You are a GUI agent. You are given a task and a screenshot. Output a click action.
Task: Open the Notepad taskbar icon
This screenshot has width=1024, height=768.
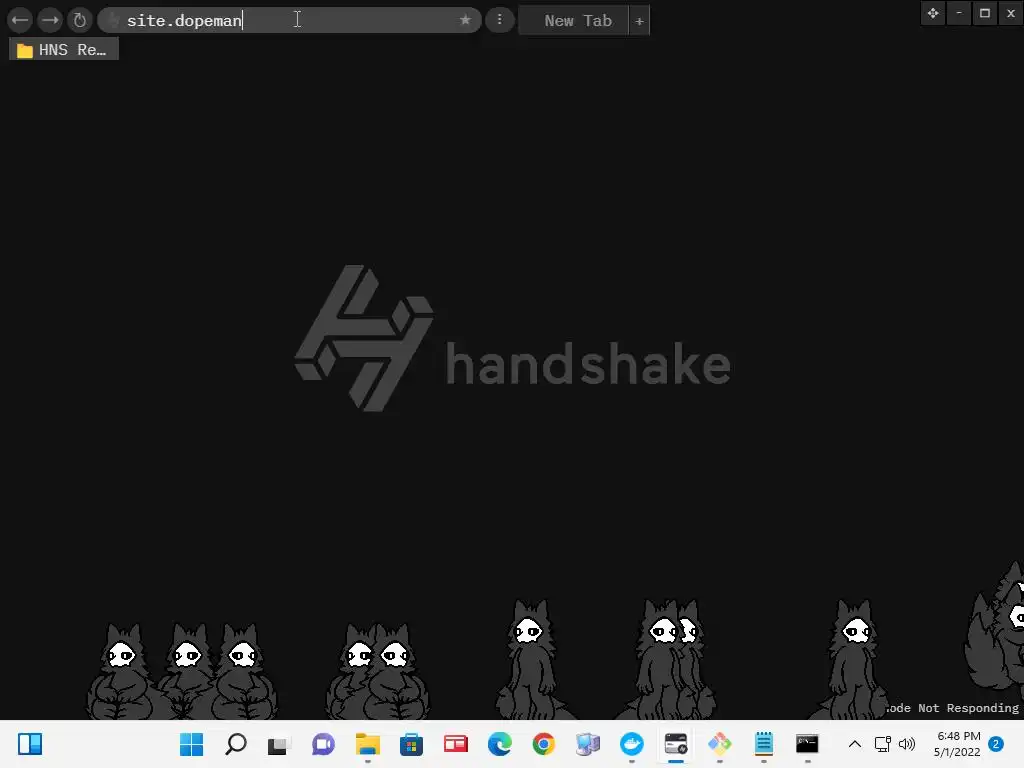click(x=763, y=744)
